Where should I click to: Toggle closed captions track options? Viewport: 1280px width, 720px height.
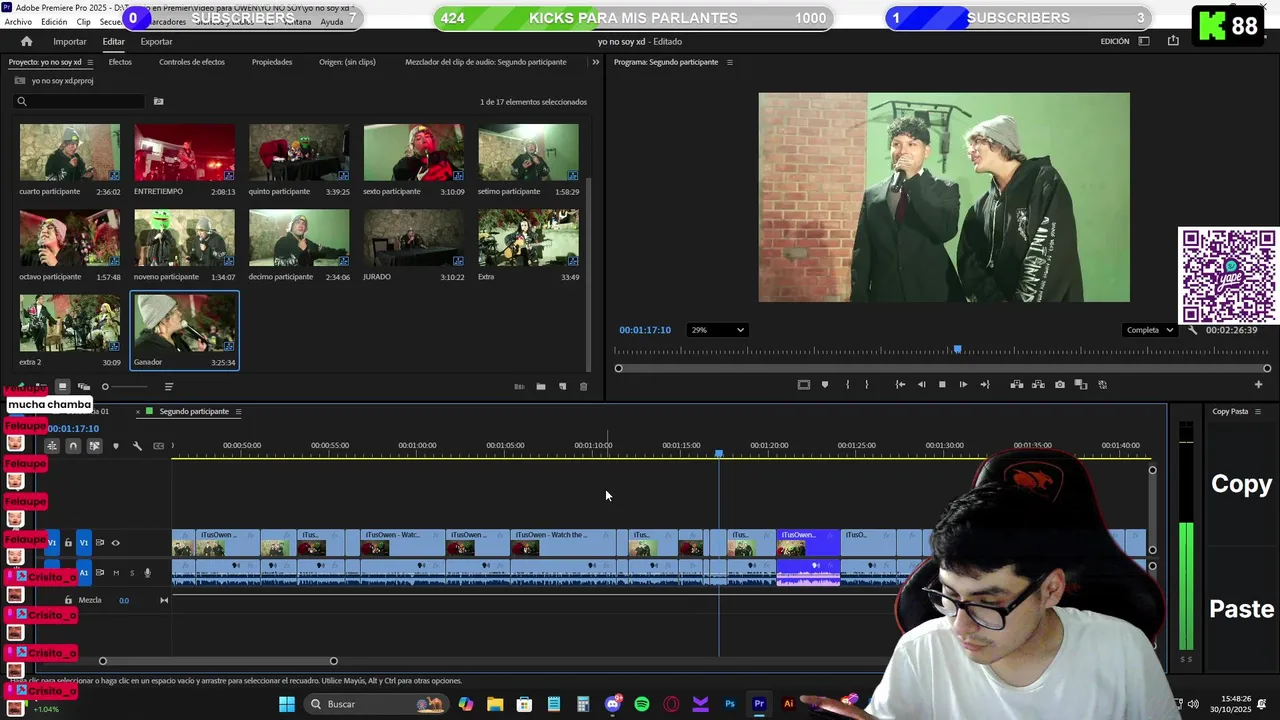pyautogui.click(x=158, y=446)
